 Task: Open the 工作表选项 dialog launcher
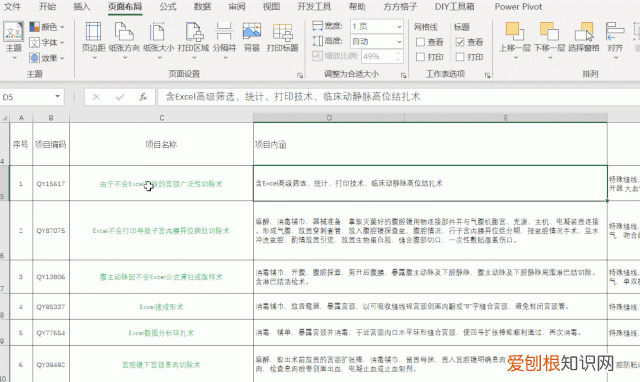click(487, 76)
